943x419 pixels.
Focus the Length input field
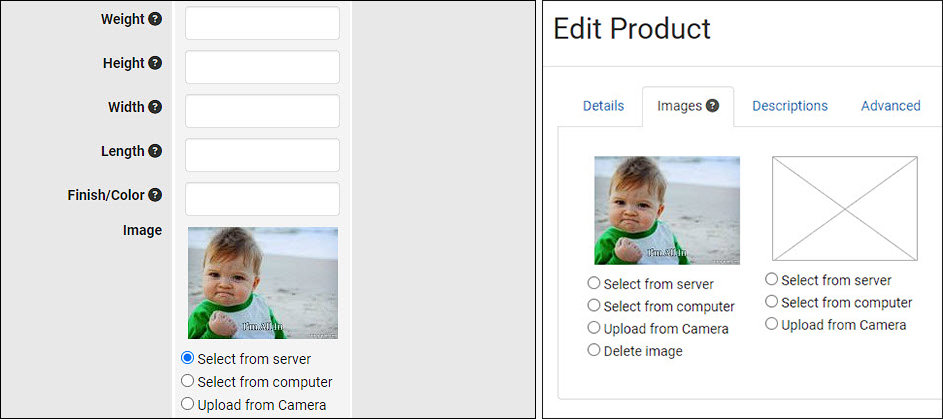coord(262,154)
